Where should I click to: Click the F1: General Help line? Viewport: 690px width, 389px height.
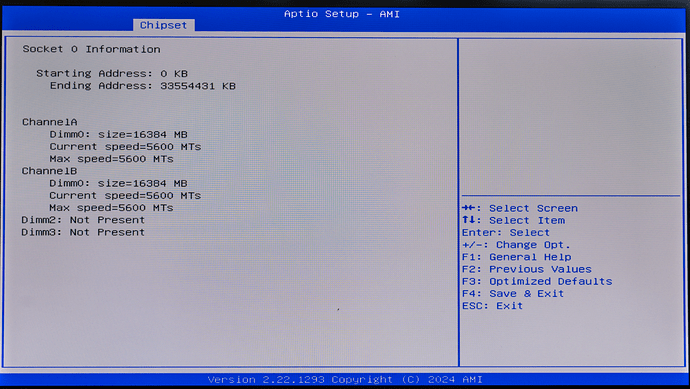517,257
